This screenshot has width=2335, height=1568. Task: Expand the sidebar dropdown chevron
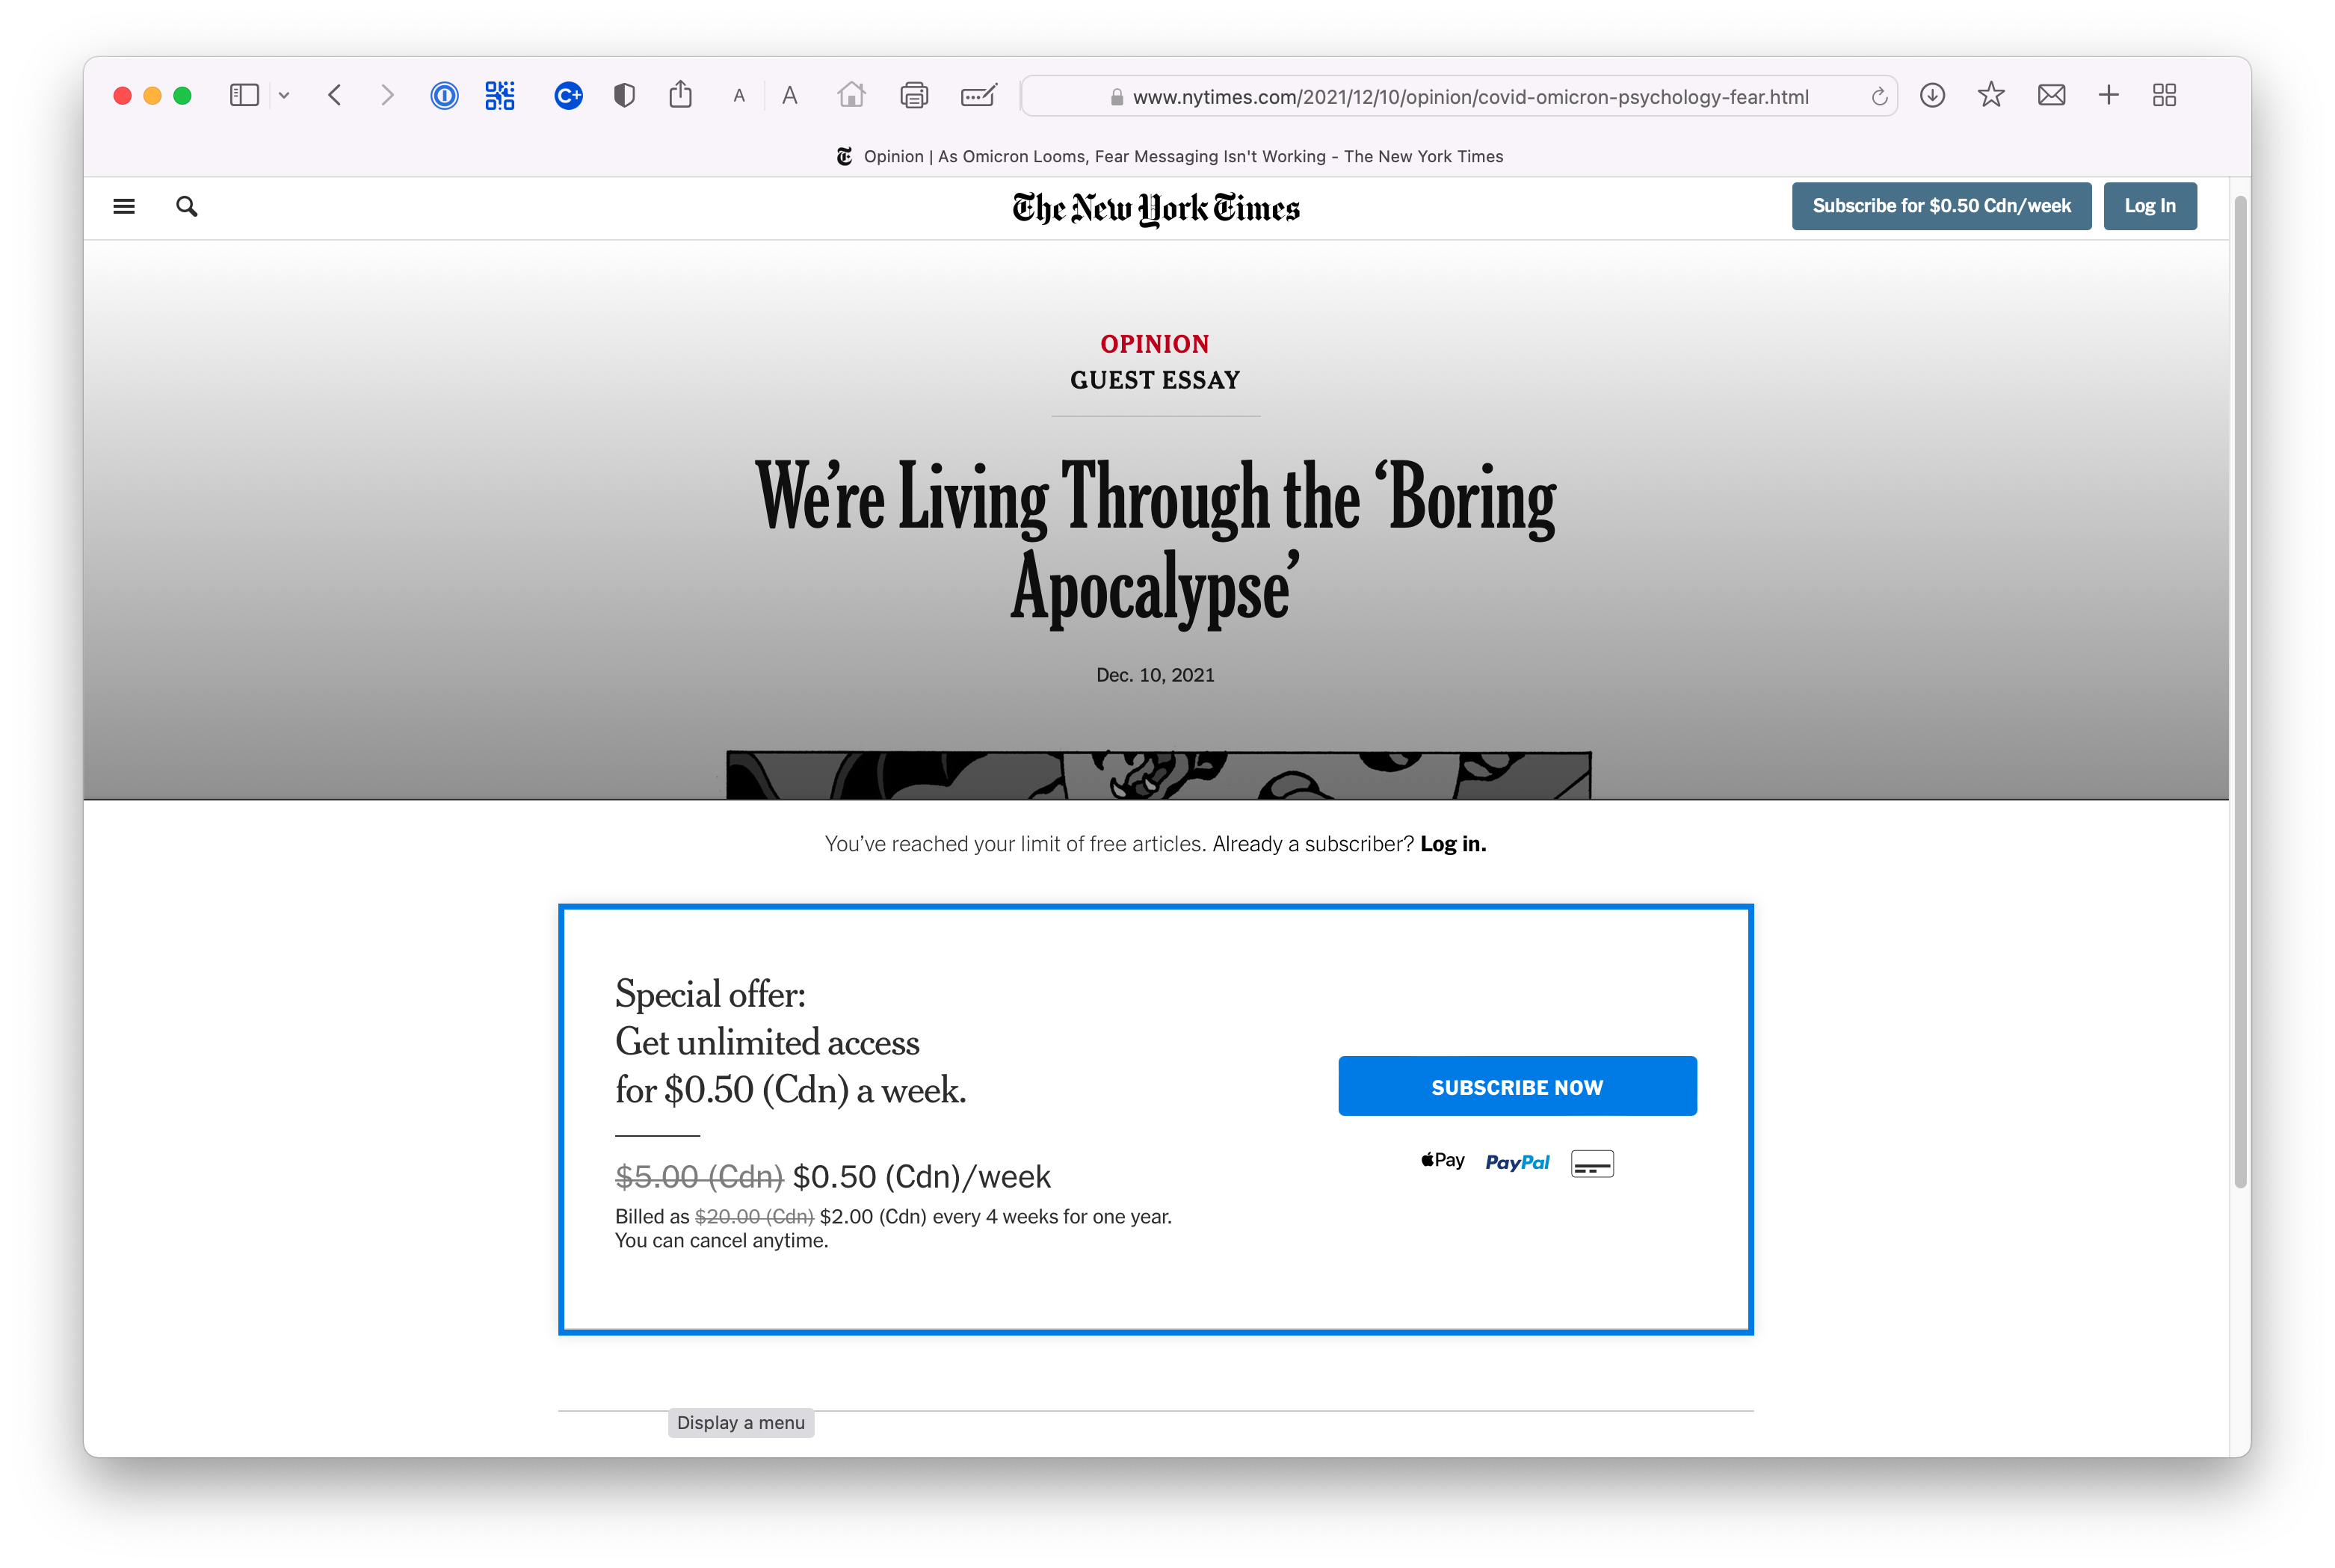point(284,96)
